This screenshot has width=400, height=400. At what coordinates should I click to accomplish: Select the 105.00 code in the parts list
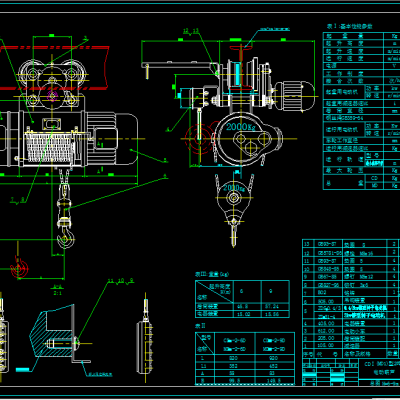pyautogui.click(x=326, y=345)
